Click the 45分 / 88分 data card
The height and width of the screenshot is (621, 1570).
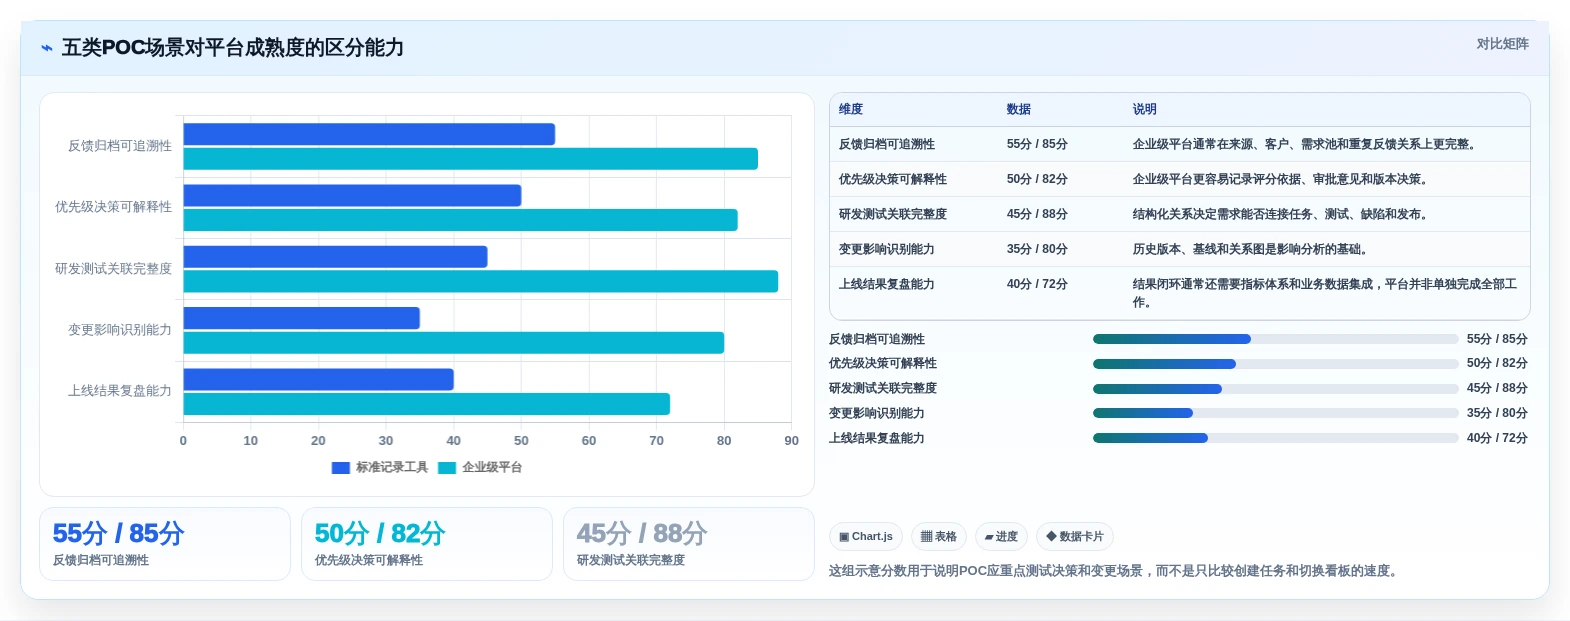point(689,544)
